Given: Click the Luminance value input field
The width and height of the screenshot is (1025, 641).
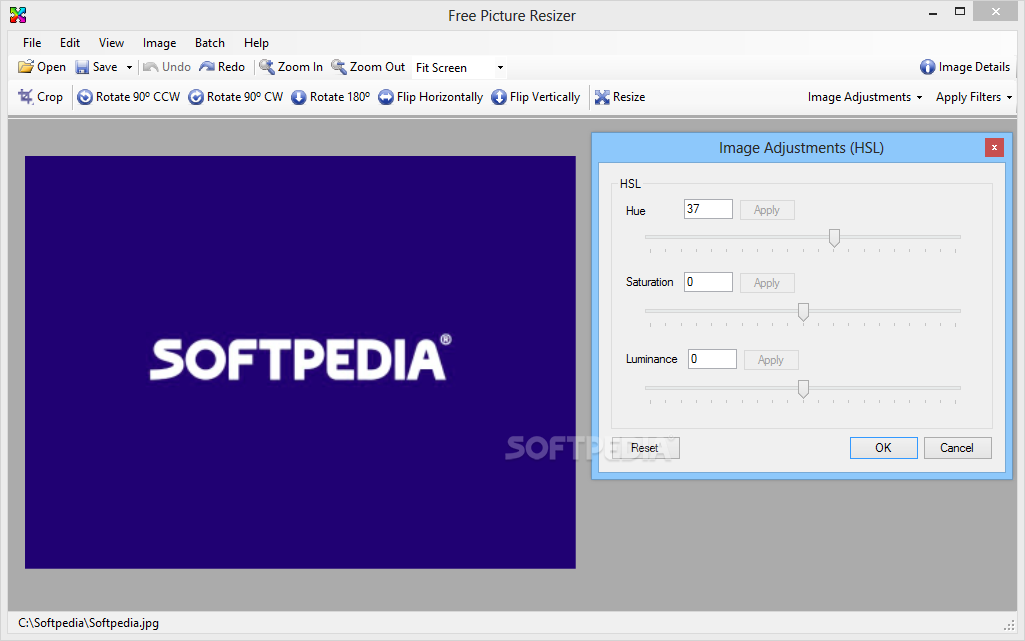Looking at the screenshot, I should 712,359.
